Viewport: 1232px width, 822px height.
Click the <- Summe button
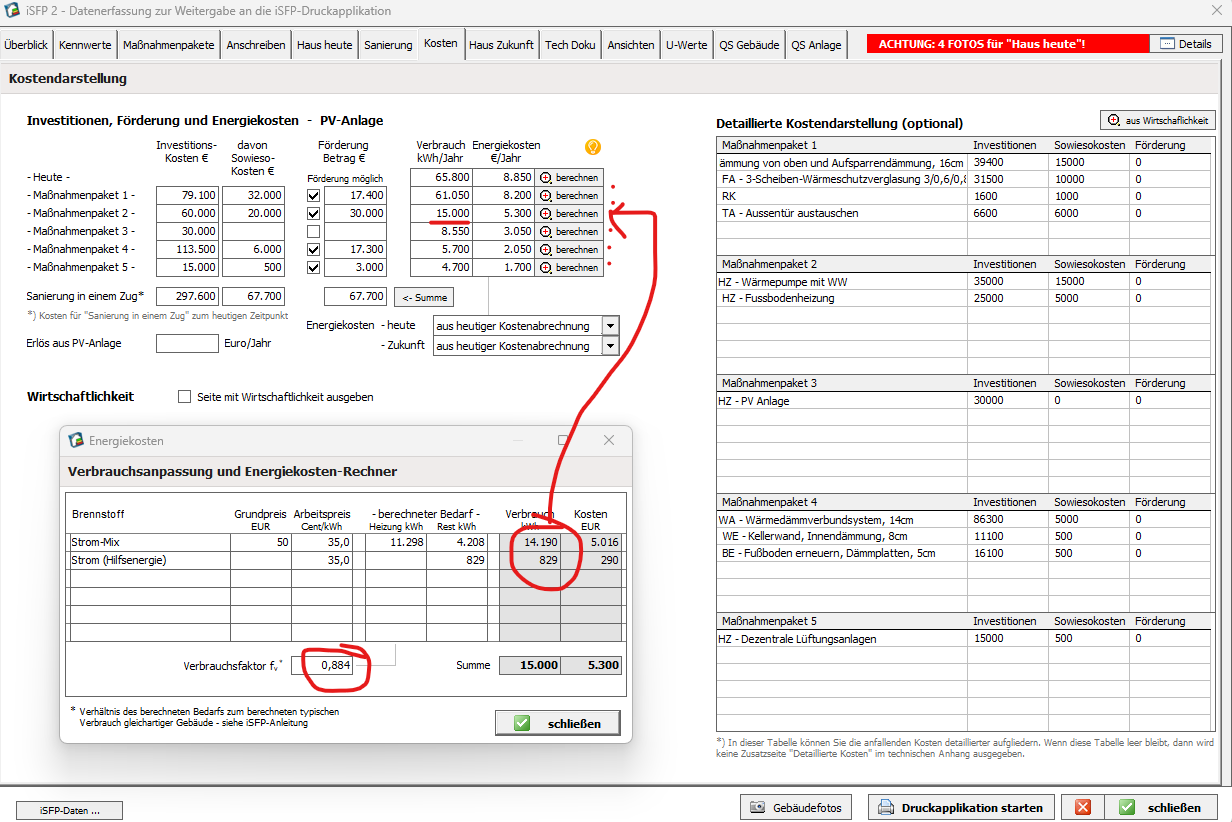(x=424, y=297)
